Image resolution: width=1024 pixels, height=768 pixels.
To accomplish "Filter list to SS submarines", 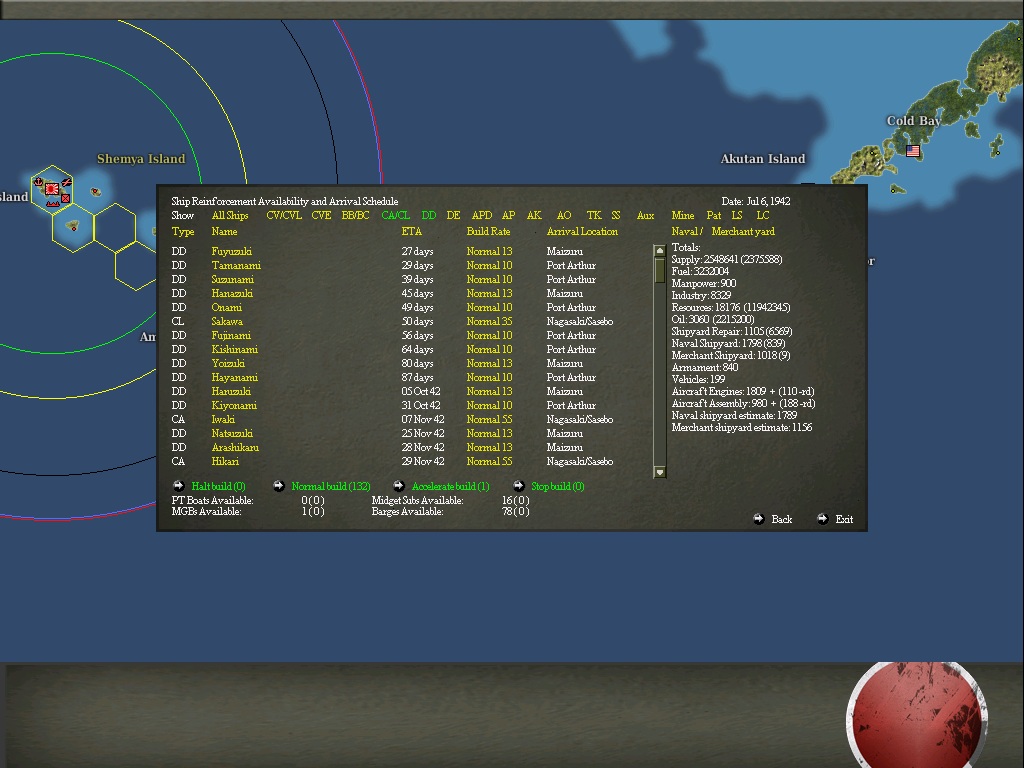I will click(616, 215).
